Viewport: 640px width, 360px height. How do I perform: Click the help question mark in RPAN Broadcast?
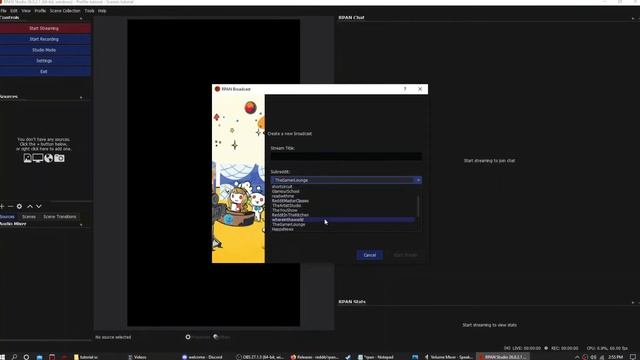point(405,89)
